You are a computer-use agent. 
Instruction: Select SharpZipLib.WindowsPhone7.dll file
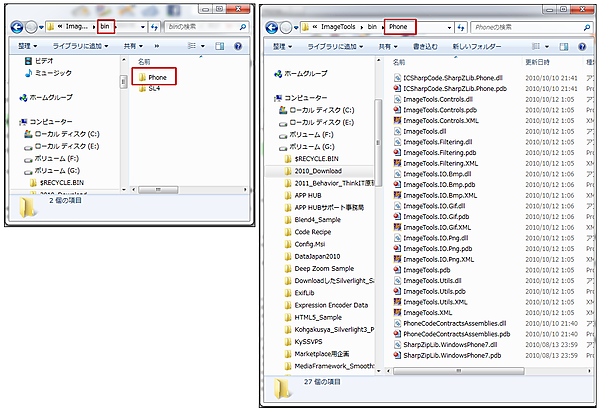point(445,345)
